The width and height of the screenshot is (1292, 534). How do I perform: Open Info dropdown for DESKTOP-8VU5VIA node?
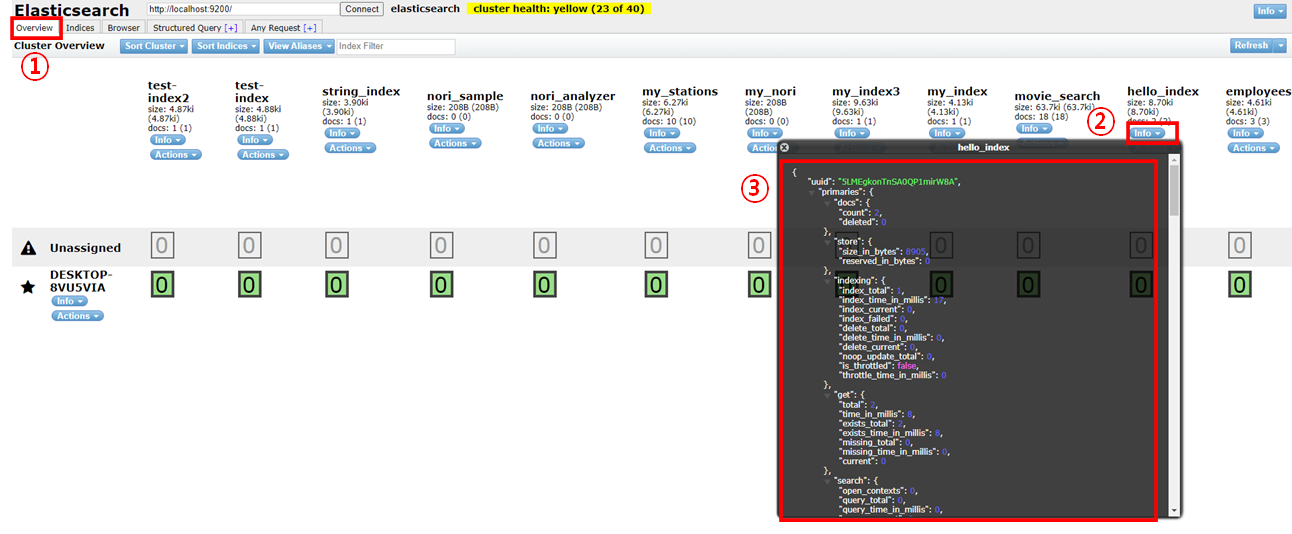pyautogui.click(x=68, y=301)
